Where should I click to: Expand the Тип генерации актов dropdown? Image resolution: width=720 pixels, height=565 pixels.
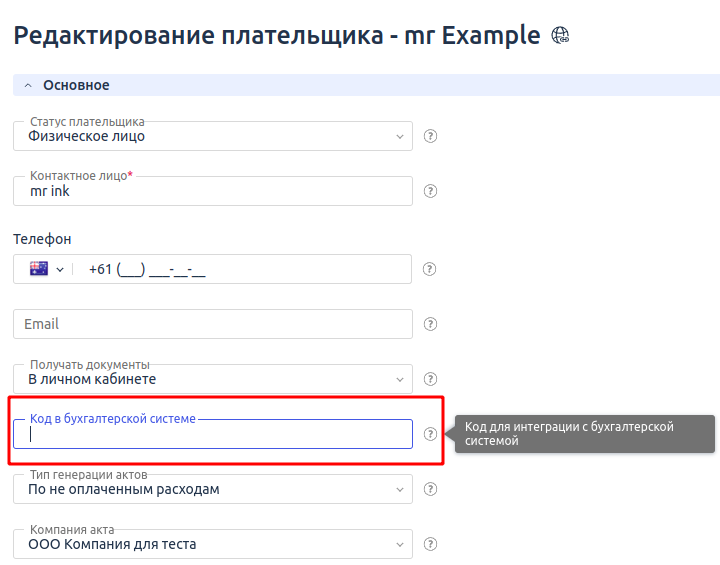pyautogui.click(x=212, y=489)
